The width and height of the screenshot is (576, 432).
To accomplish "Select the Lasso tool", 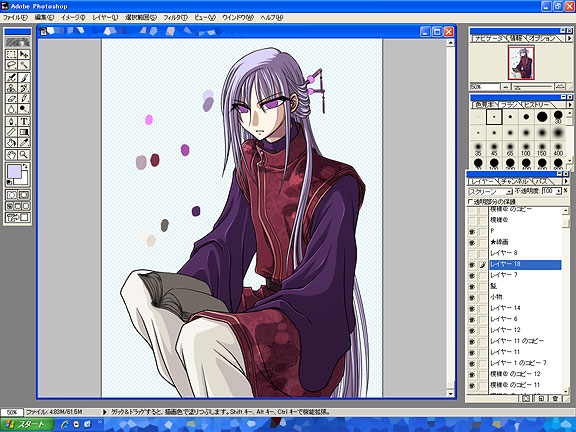I will pos(11,65).
